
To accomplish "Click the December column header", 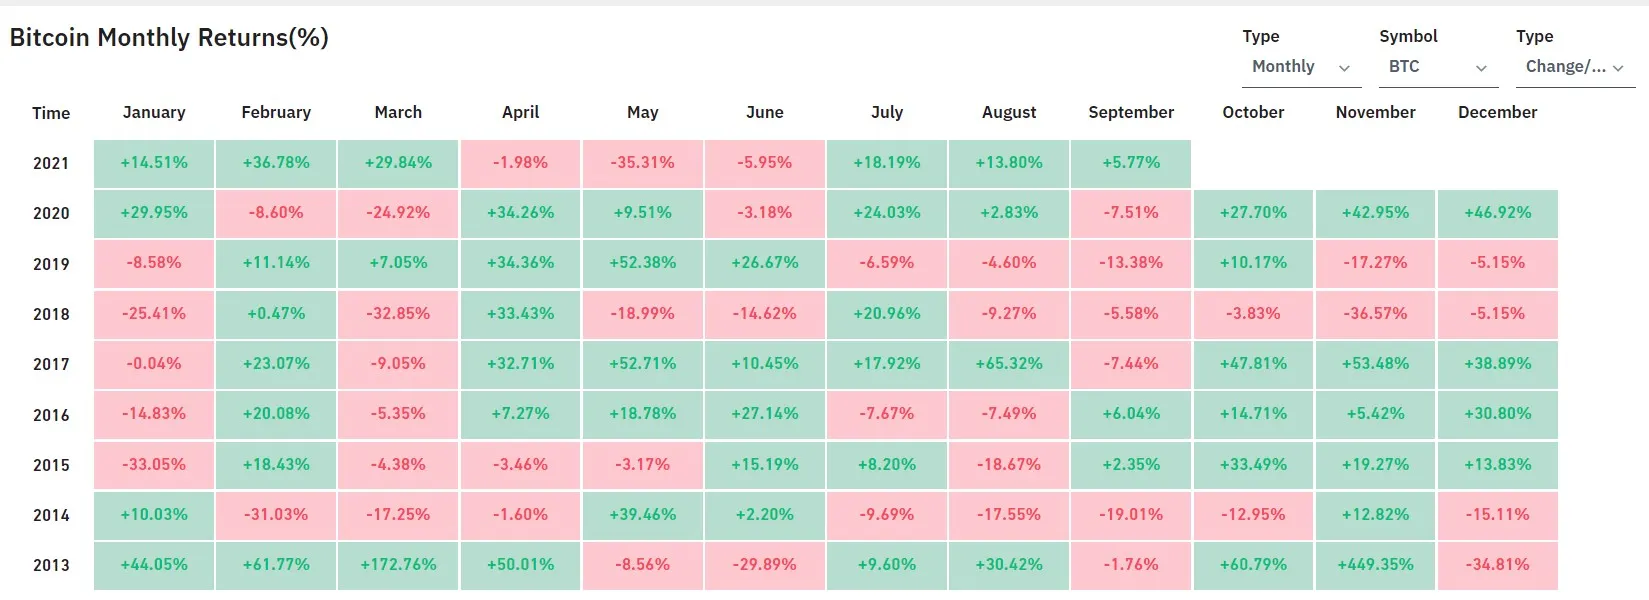I will click(x=1497, y=112).
